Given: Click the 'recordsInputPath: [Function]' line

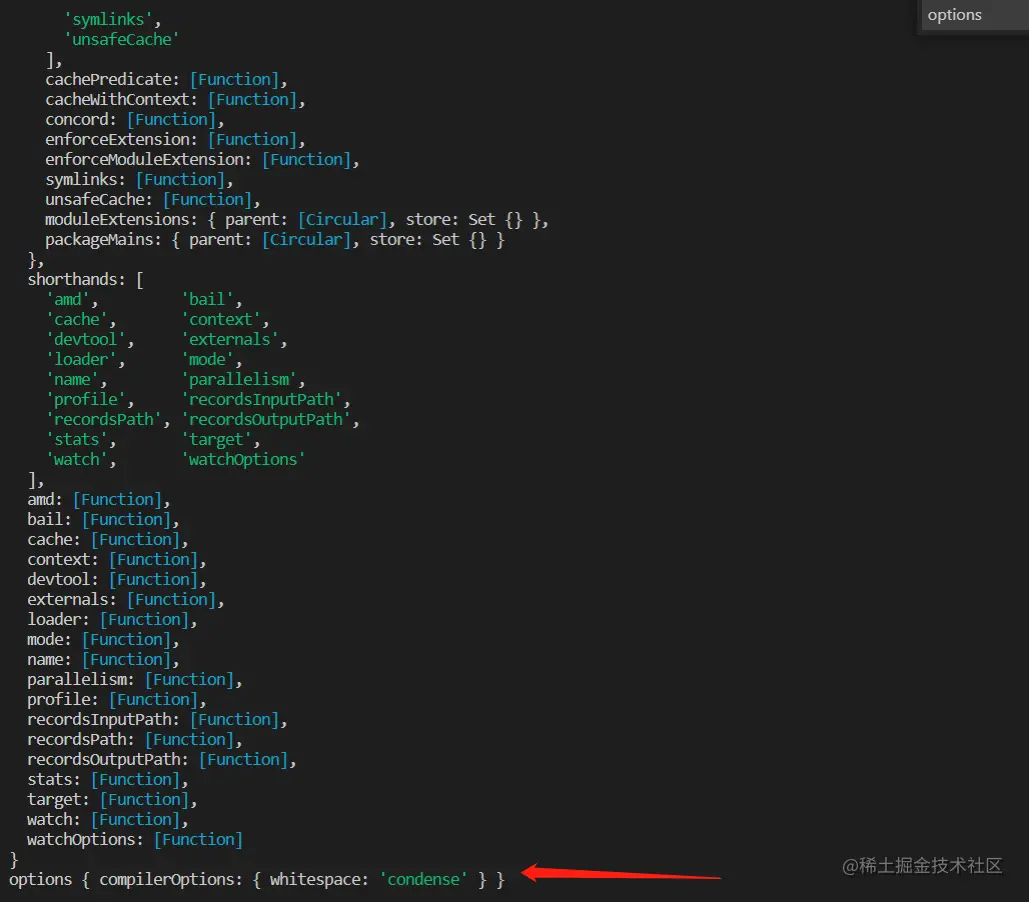Looking at the screenshot, I should pos(158,721).
